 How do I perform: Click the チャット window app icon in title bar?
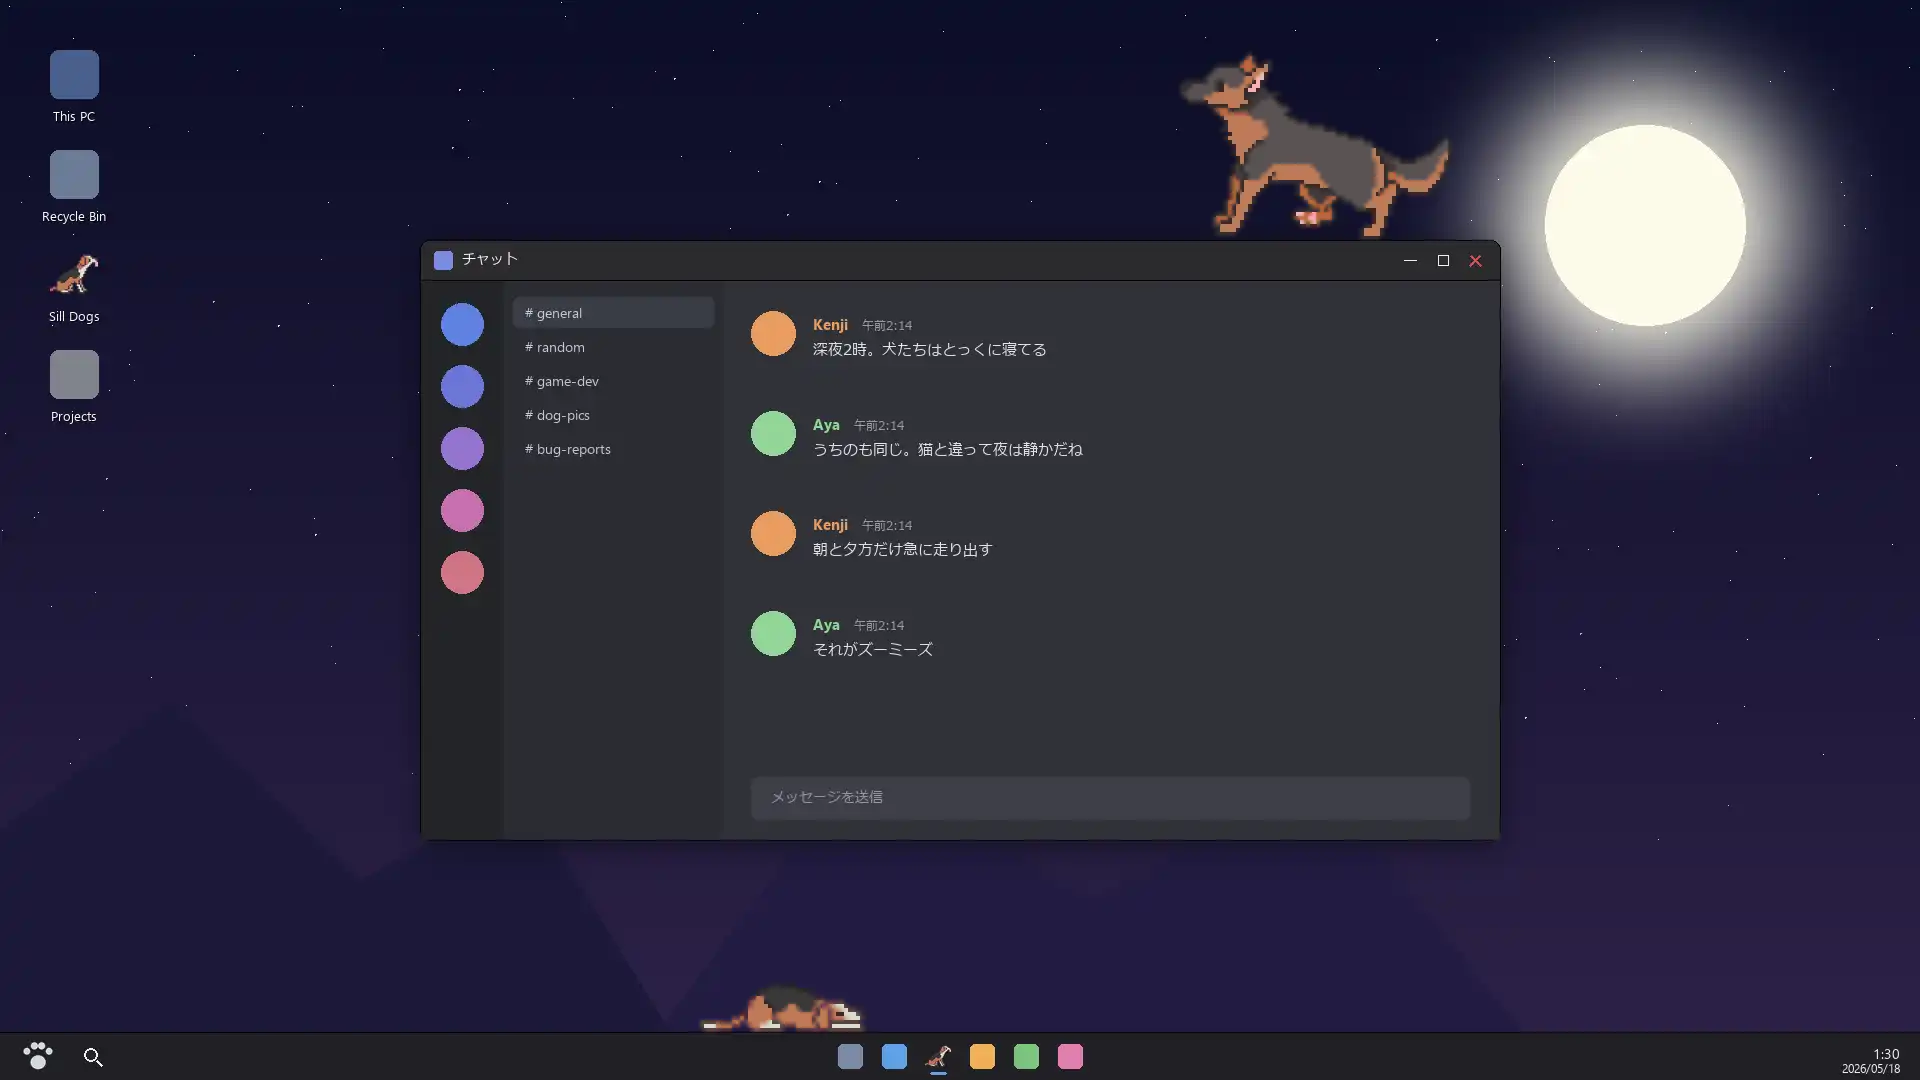click(x=443, y=260)
